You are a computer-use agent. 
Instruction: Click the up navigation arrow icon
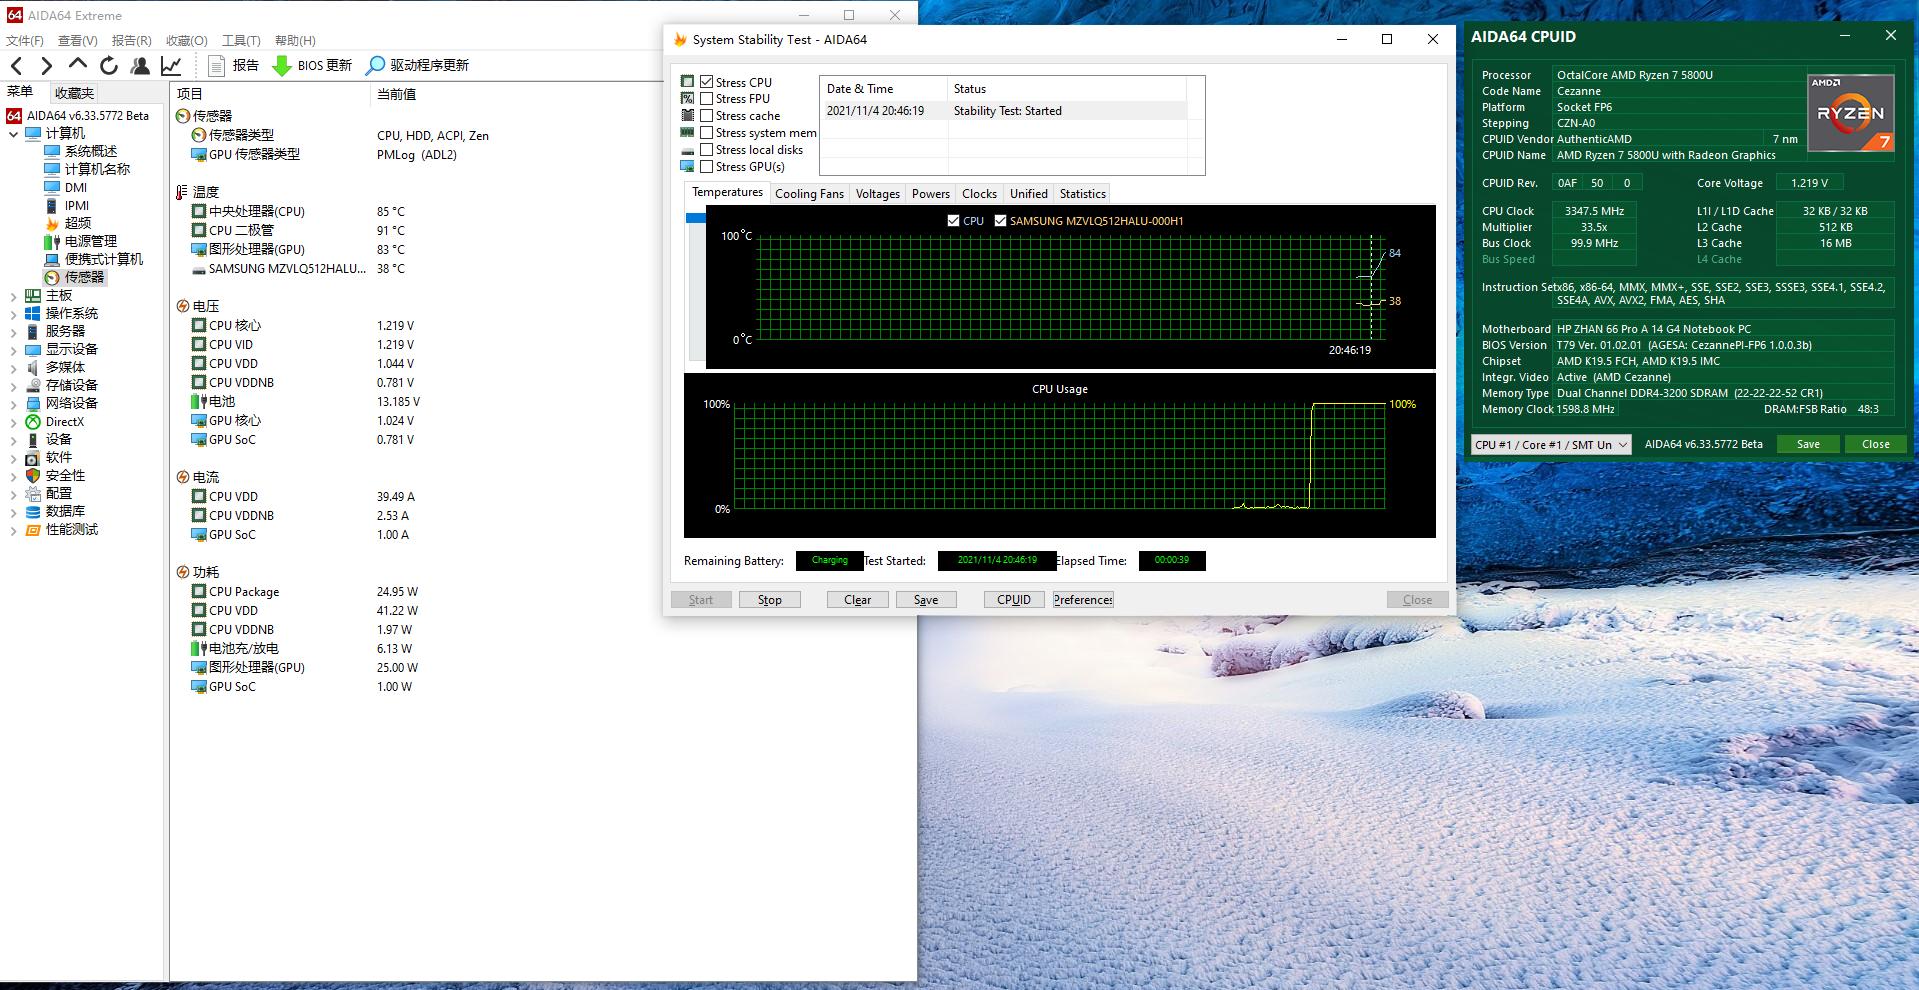78,66
